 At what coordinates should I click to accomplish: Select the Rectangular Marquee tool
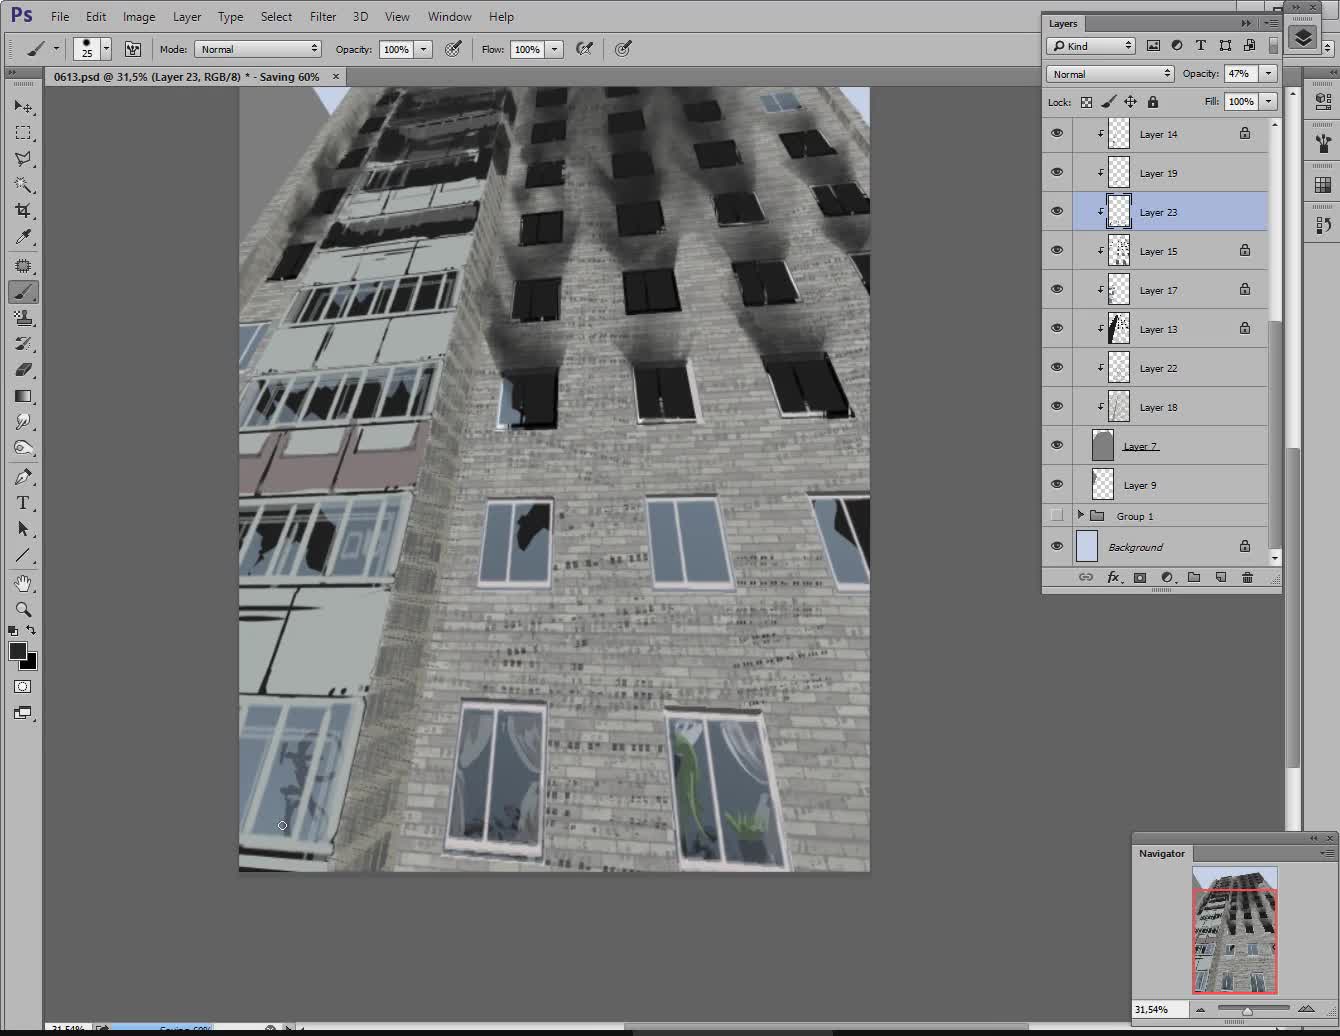click(x=23, y=133)
